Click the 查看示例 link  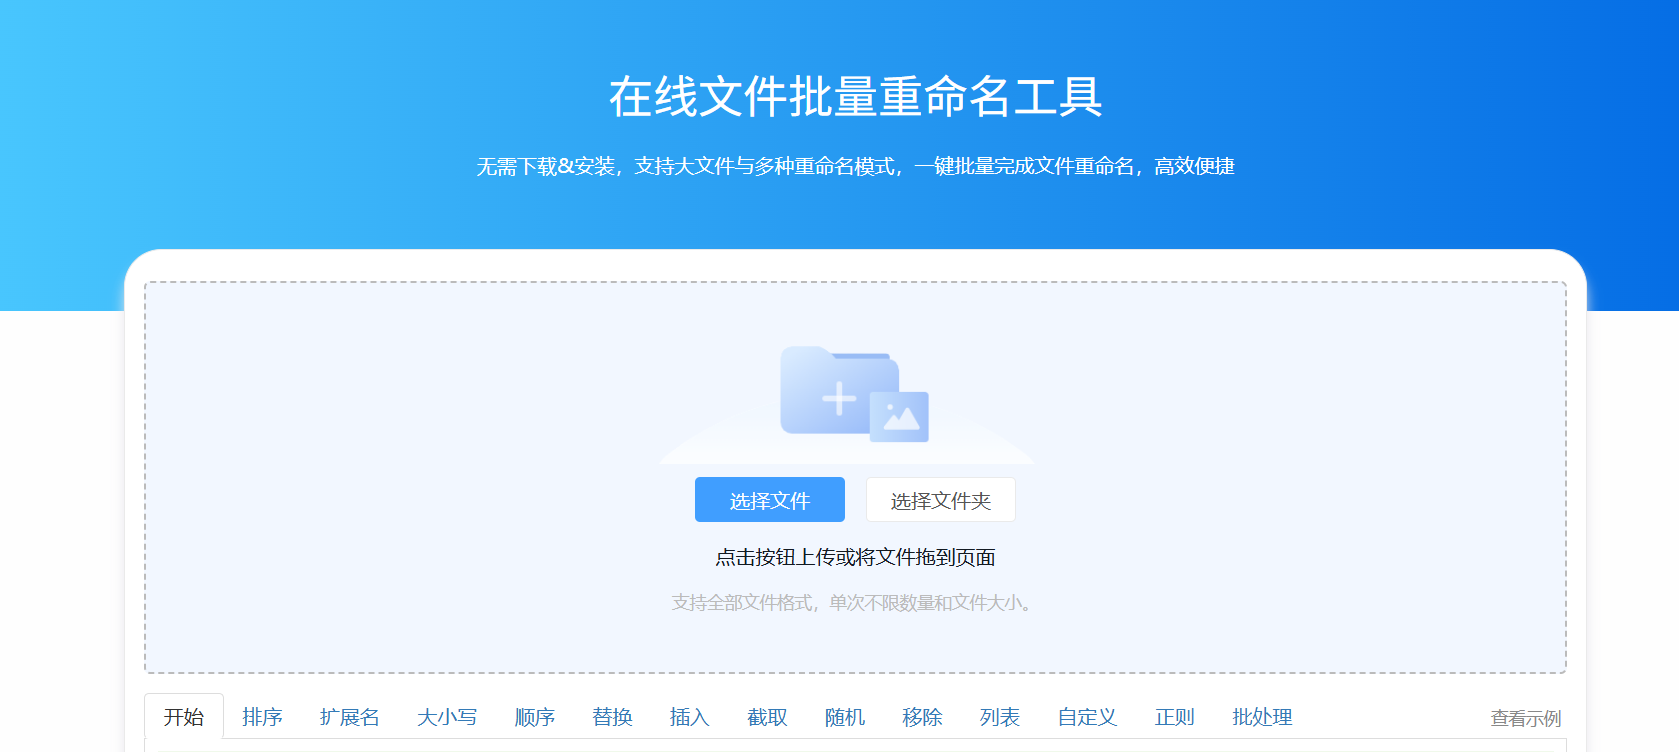click(1526, 718)
